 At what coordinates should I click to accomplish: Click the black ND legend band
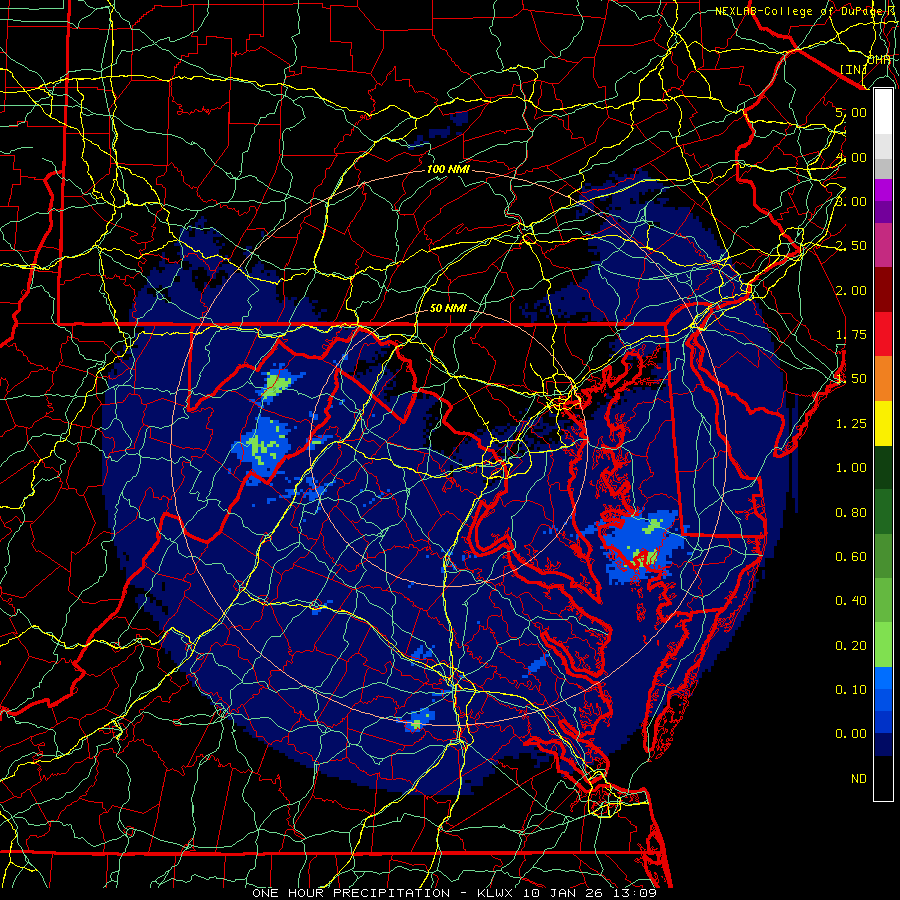coord(883,778)
